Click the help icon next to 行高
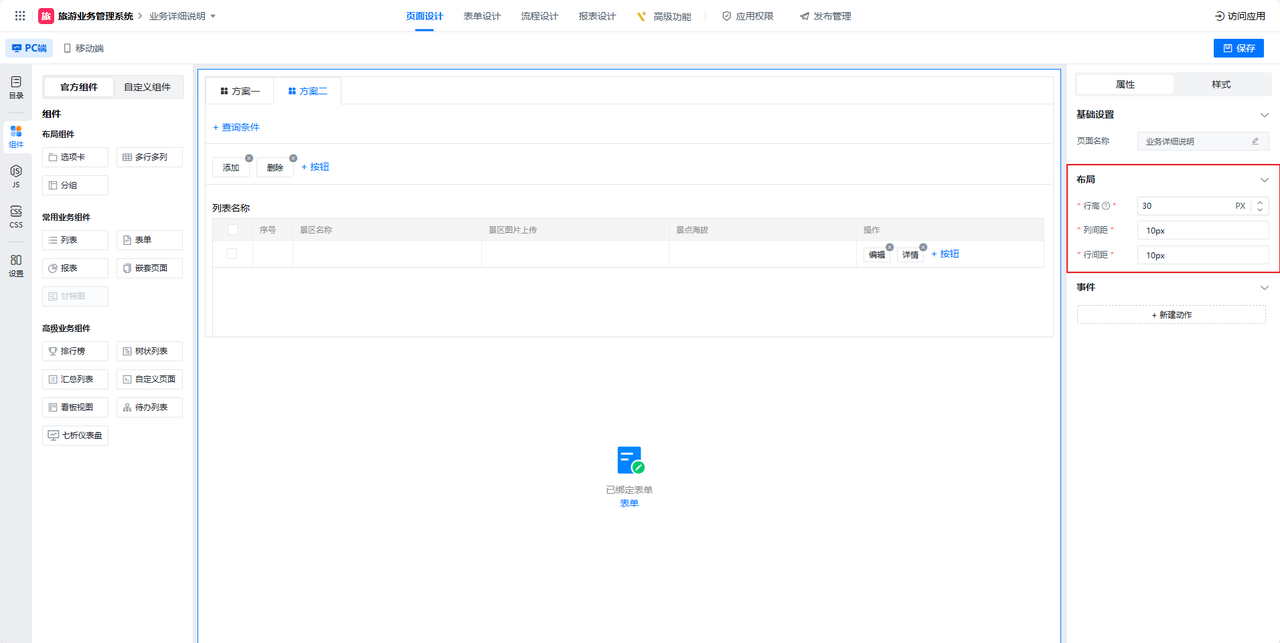1280x643 pixels. (x=1106, y=206)
